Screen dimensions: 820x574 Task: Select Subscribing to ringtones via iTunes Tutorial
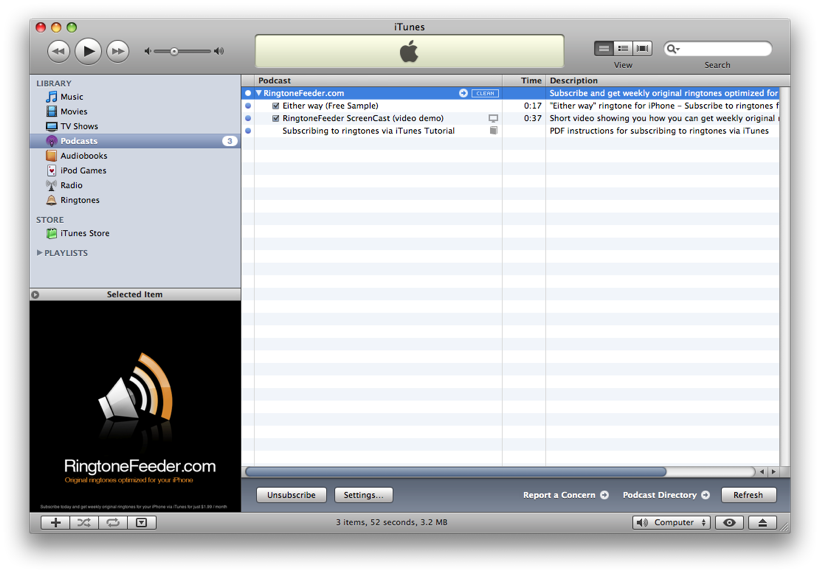[368, 131]
